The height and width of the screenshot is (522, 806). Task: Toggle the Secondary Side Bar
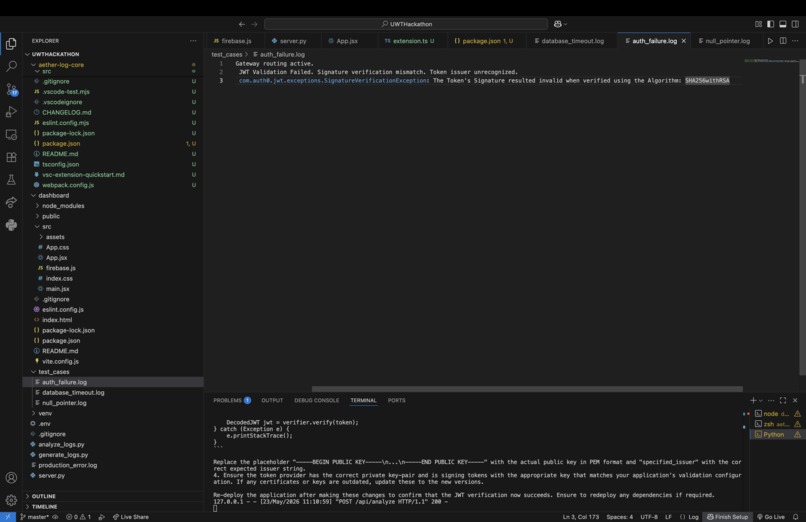coord(795,24)
